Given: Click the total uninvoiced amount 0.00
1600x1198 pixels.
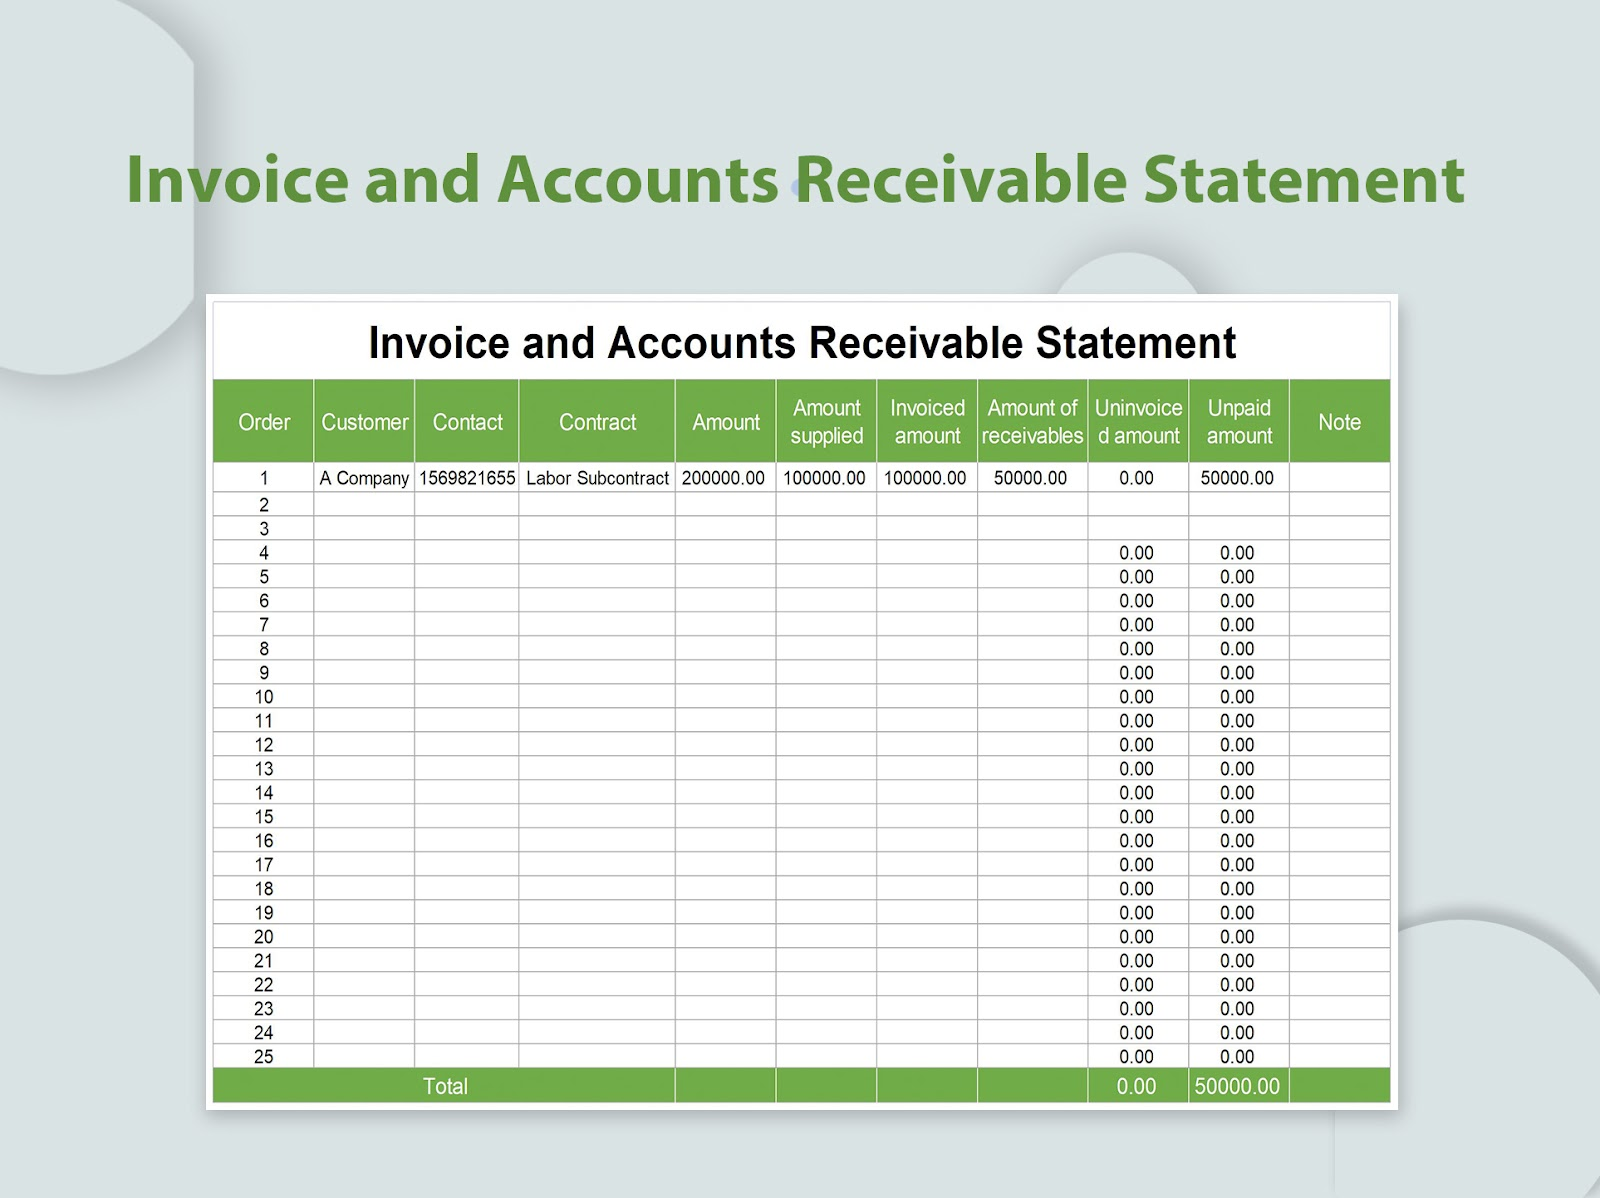Looking at the screenshot, I should pos(1137,1086).
